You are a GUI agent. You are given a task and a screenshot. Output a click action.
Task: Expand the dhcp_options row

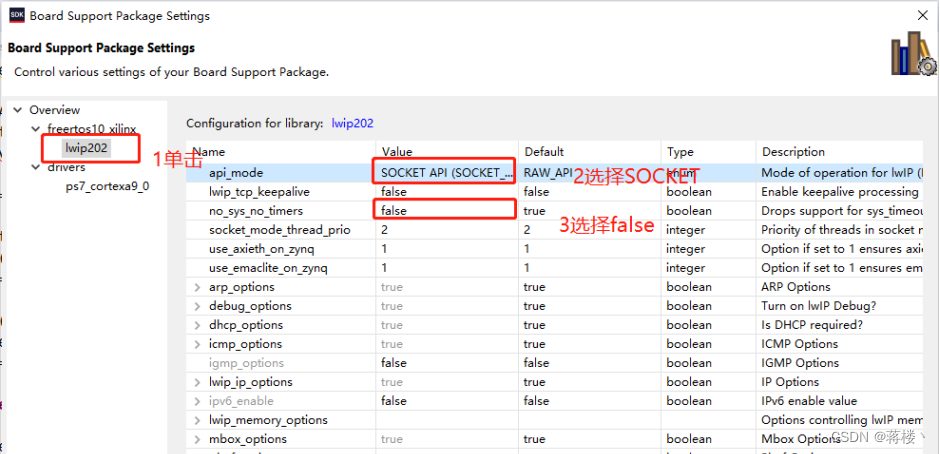pos(197,325)
